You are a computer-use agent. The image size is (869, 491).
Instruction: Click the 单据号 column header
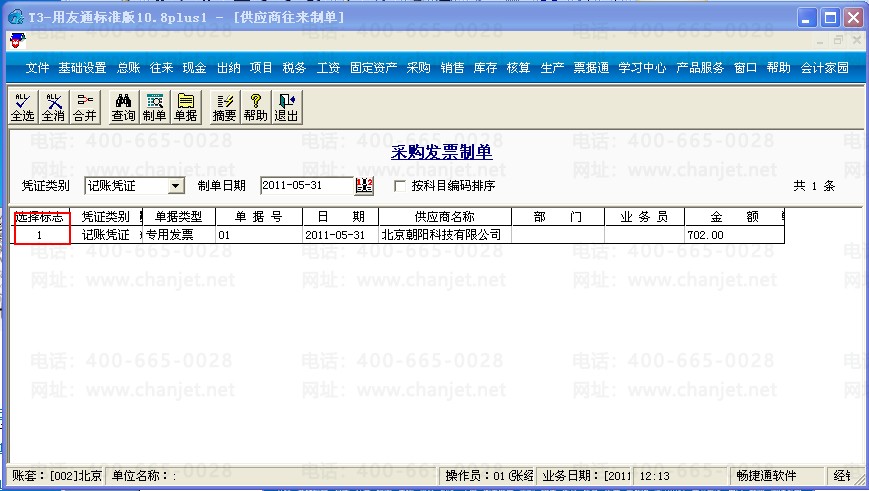(259, 217)
